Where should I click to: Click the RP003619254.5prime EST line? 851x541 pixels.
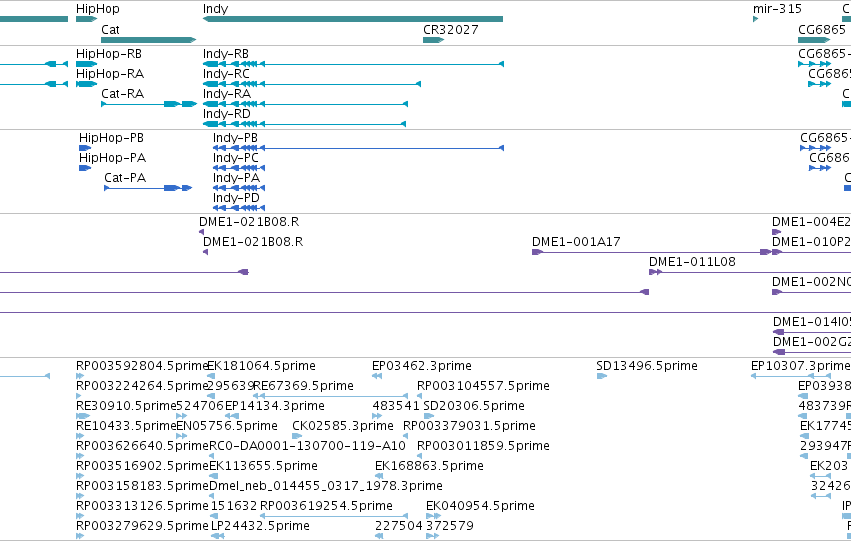coord(334,516)
